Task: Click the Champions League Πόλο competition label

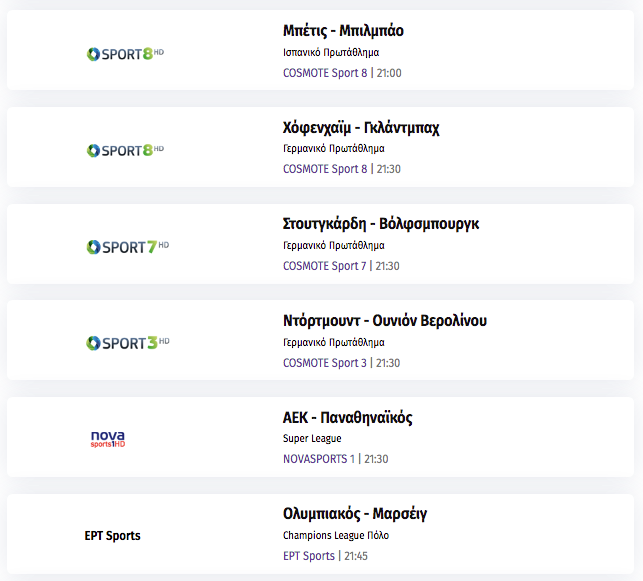Action: 336,535
